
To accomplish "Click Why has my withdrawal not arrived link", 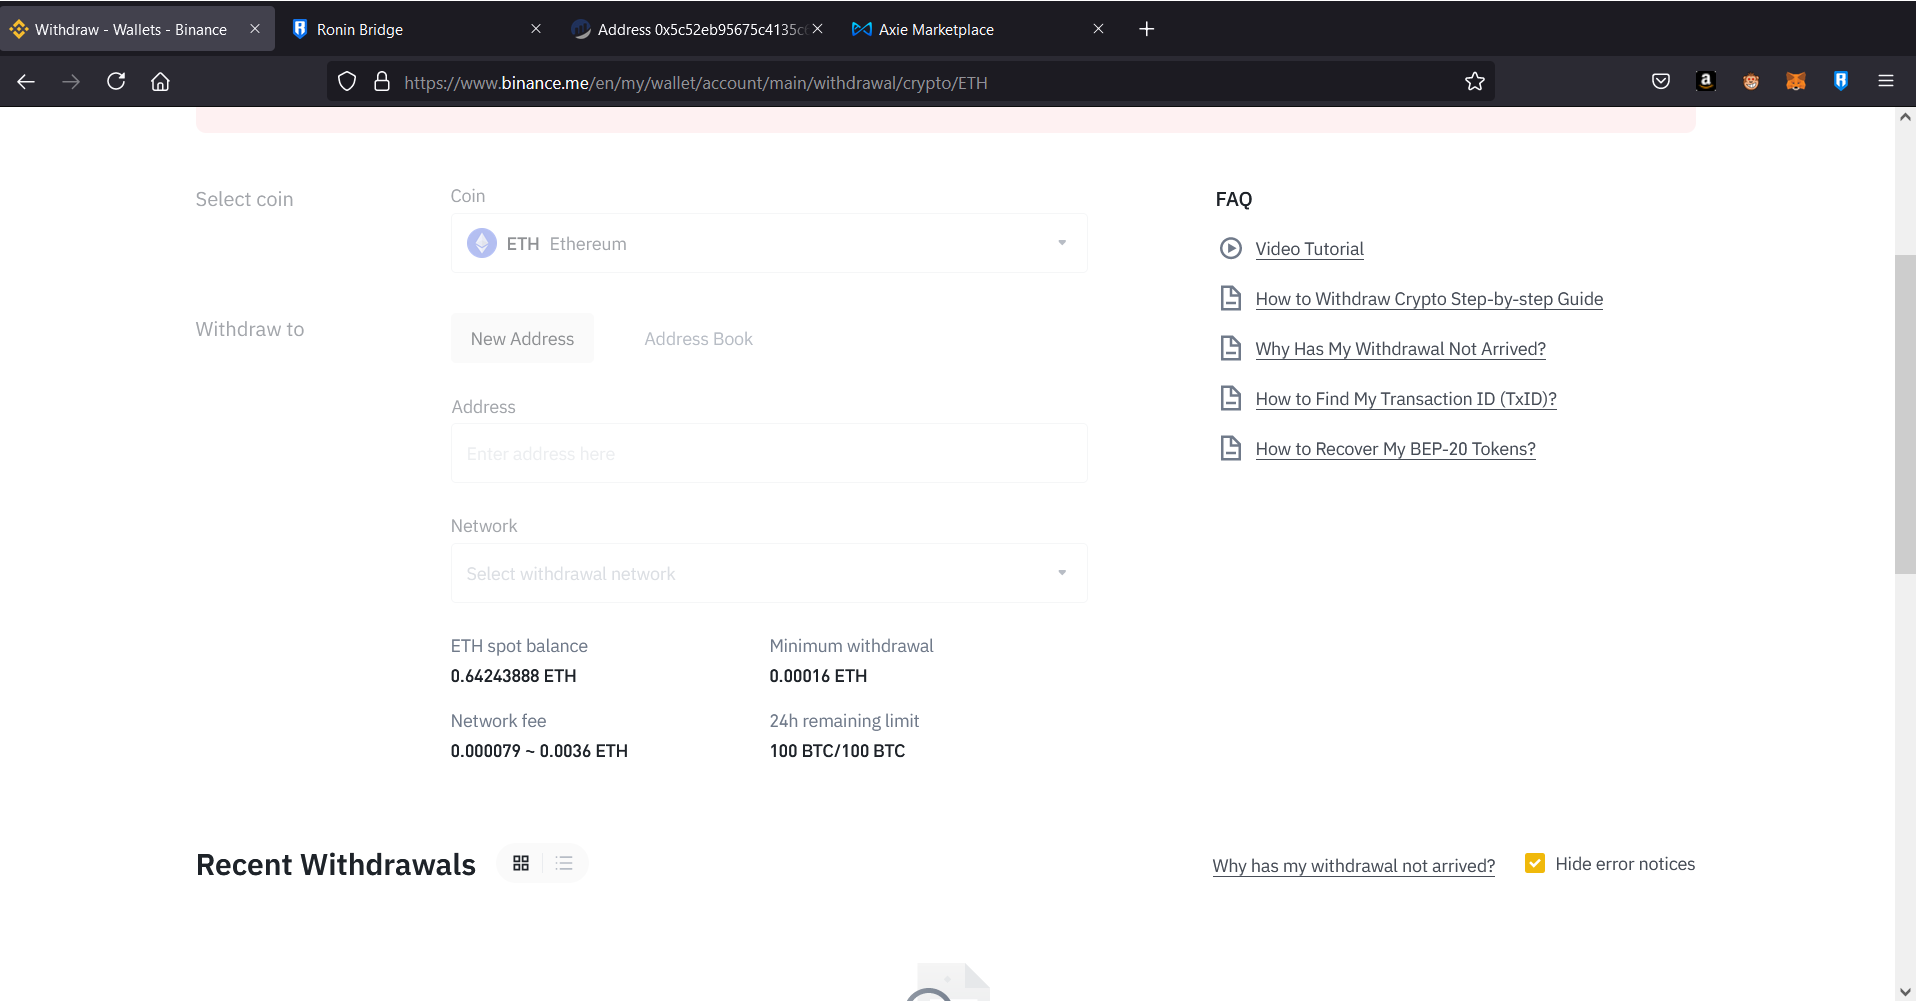I will (x=1353, y=865).
